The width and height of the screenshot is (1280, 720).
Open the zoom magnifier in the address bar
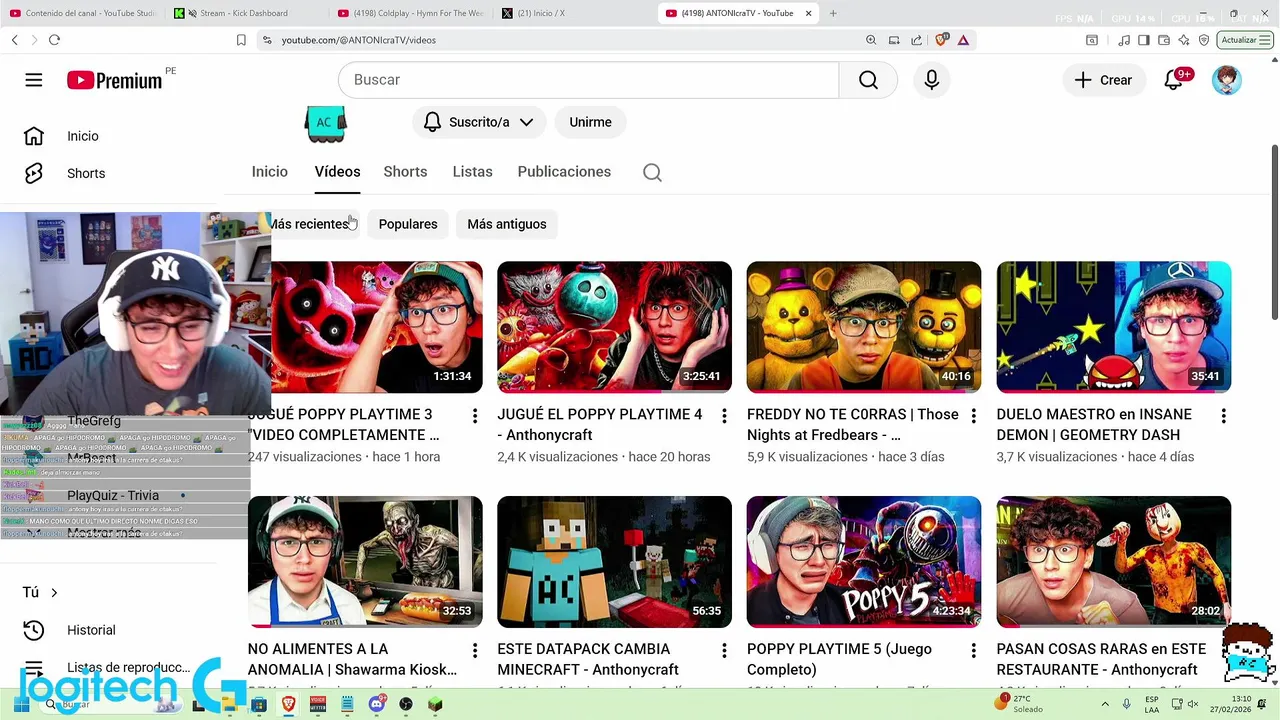pyautogui.click(x=871, y=40)
